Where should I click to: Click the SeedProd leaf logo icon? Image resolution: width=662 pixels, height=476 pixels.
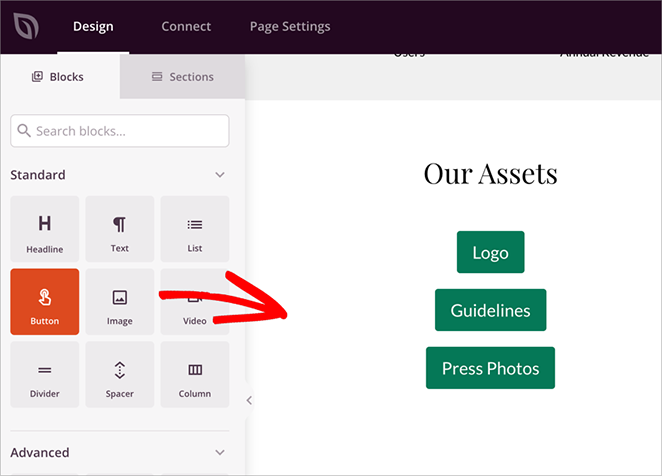click(x=21, y=25)
